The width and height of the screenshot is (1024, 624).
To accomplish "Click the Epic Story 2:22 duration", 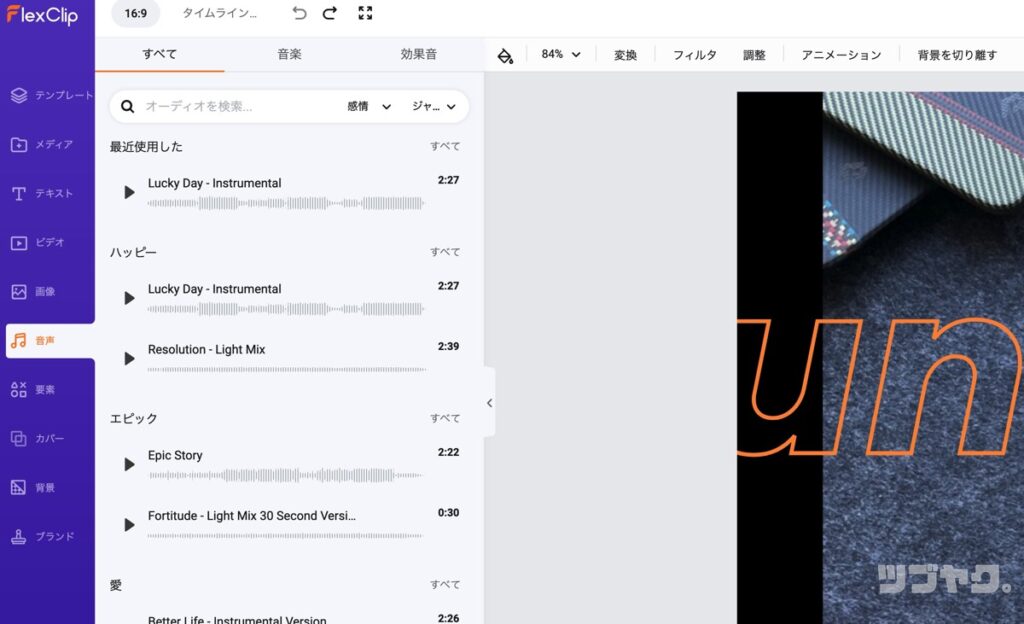I will [x=448, y=452].
